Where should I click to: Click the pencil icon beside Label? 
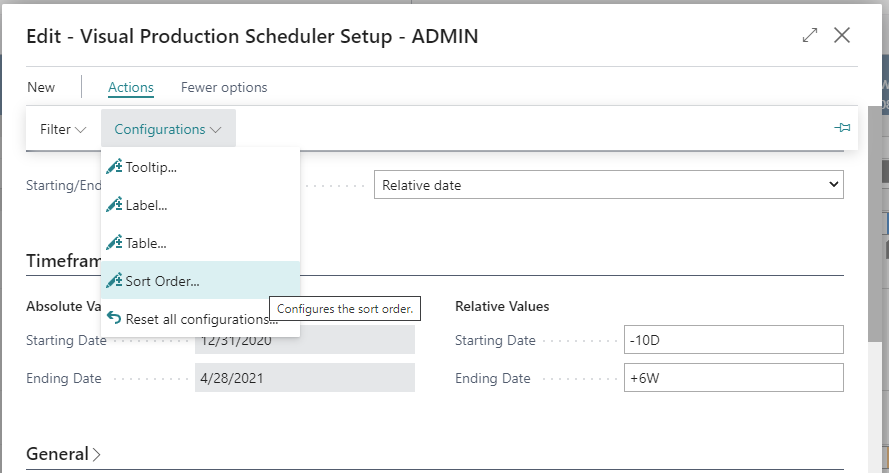115,205
